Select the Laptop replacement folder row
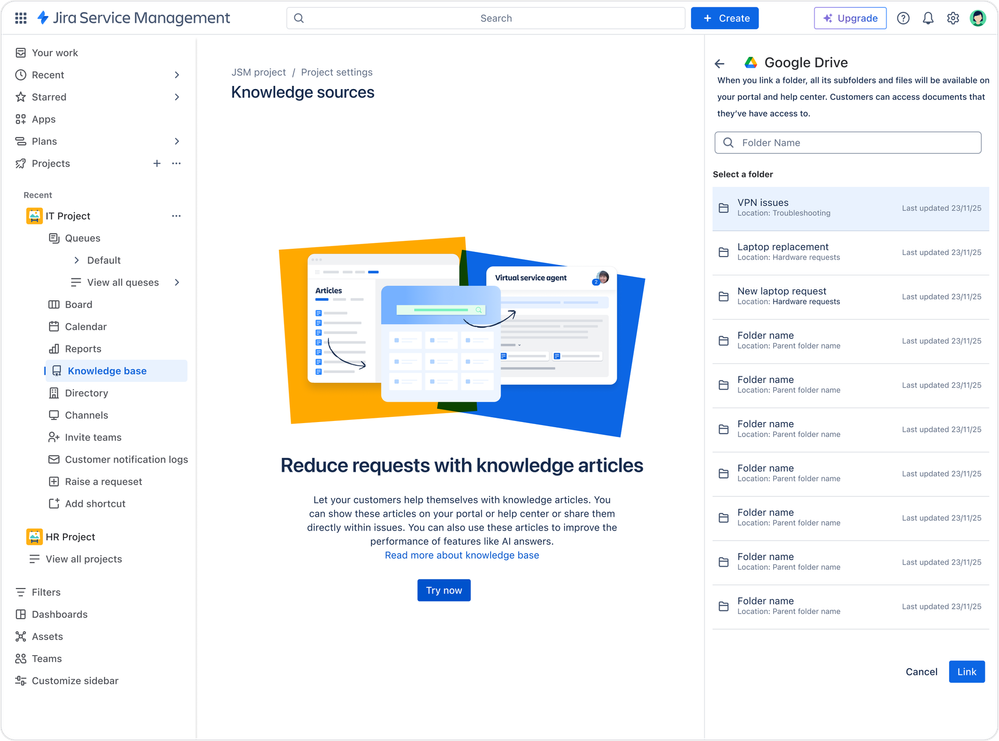The height and width of the screenshot is (741, 999). pos(851,253)
